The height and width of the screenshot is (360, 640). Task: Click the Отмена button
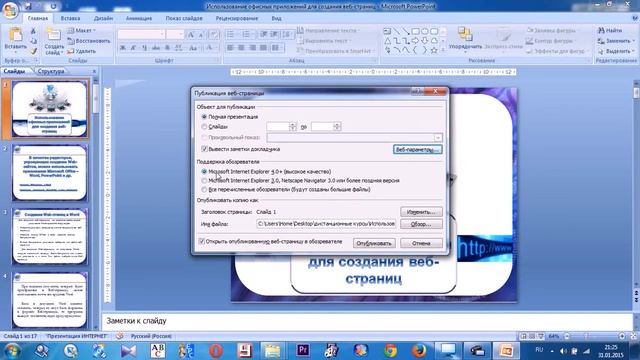[x=421, y=243]
